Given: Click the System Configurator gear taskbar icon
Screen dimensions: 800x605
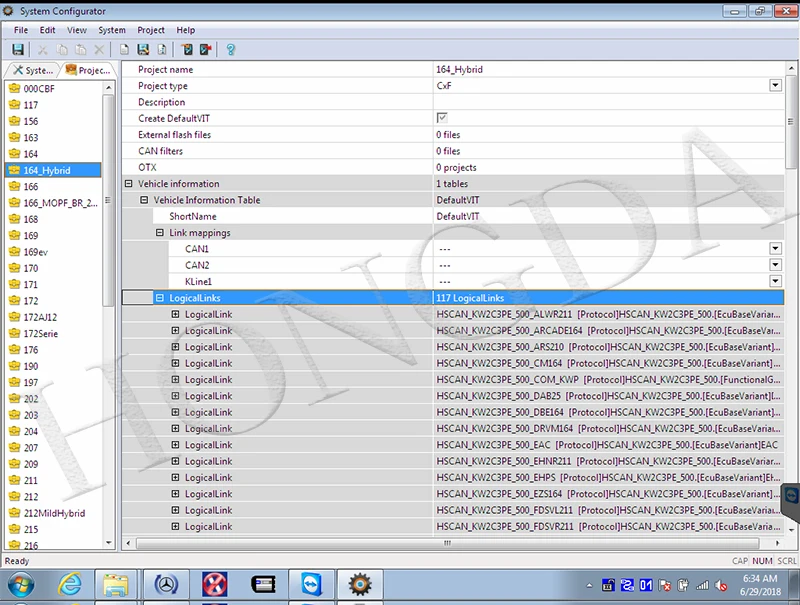Looking at the screenshot, I should [x=360, y=585].
